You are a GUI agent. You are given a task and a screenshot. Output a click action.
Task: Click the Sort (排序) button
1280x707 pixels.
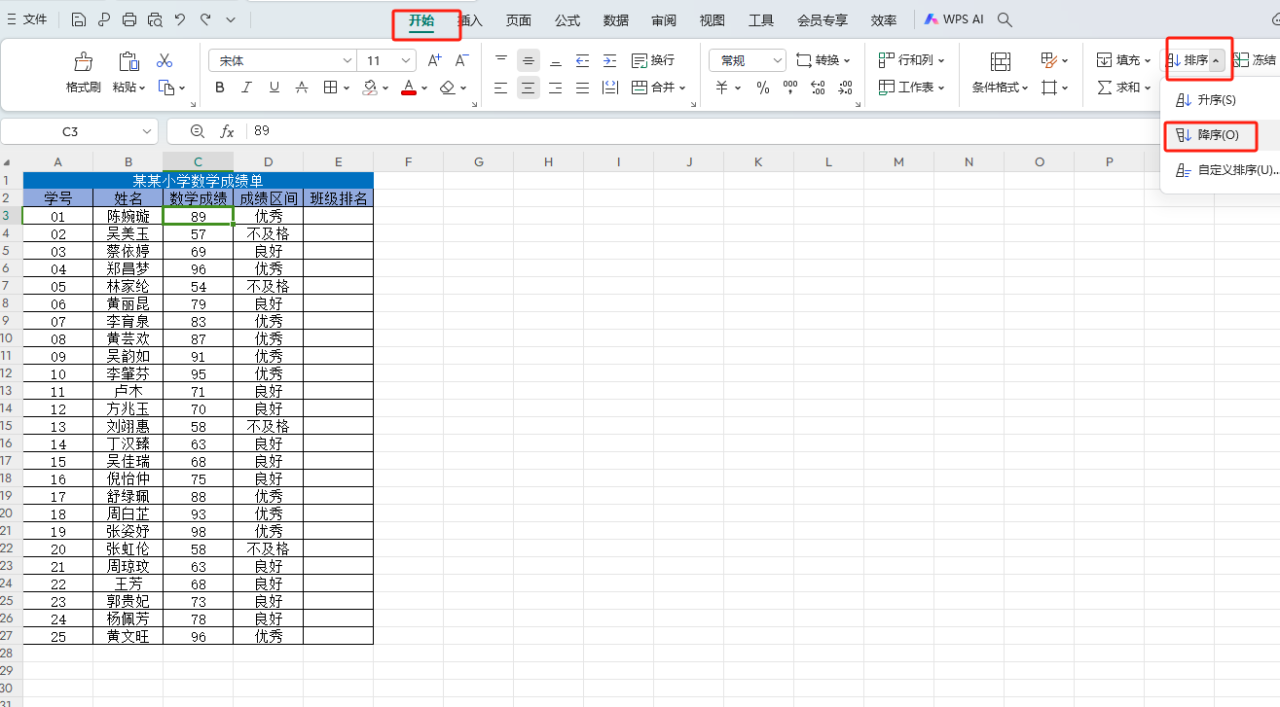click(x=1187, y=61)
